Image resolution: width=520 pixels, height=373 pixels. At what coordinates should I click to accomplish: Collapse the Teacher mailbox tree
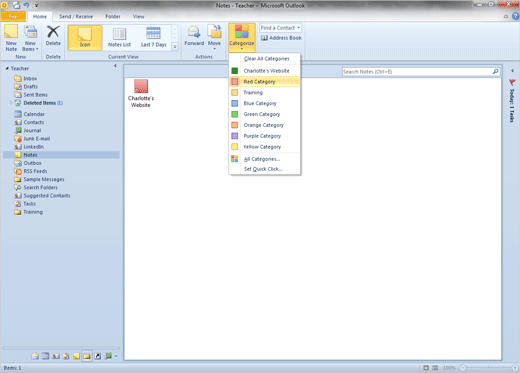click(7, 68)
